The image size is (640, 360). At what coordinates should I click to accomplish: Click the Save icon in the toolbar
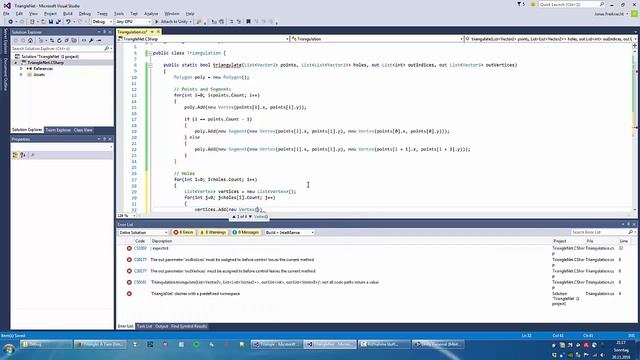pyautogui.click(x=51, y=22)
